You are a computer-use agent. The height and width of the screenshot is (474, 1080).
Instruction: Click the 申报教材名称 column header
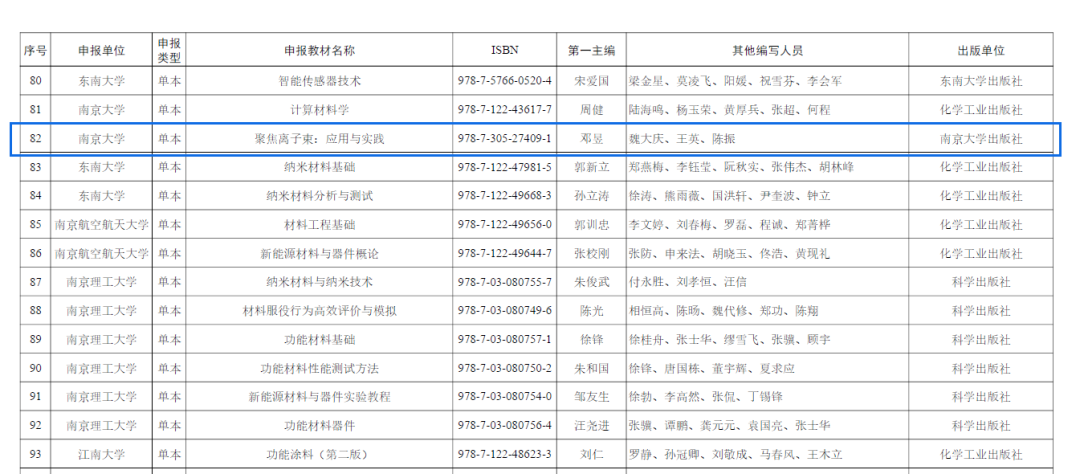[x=320, y=51]
